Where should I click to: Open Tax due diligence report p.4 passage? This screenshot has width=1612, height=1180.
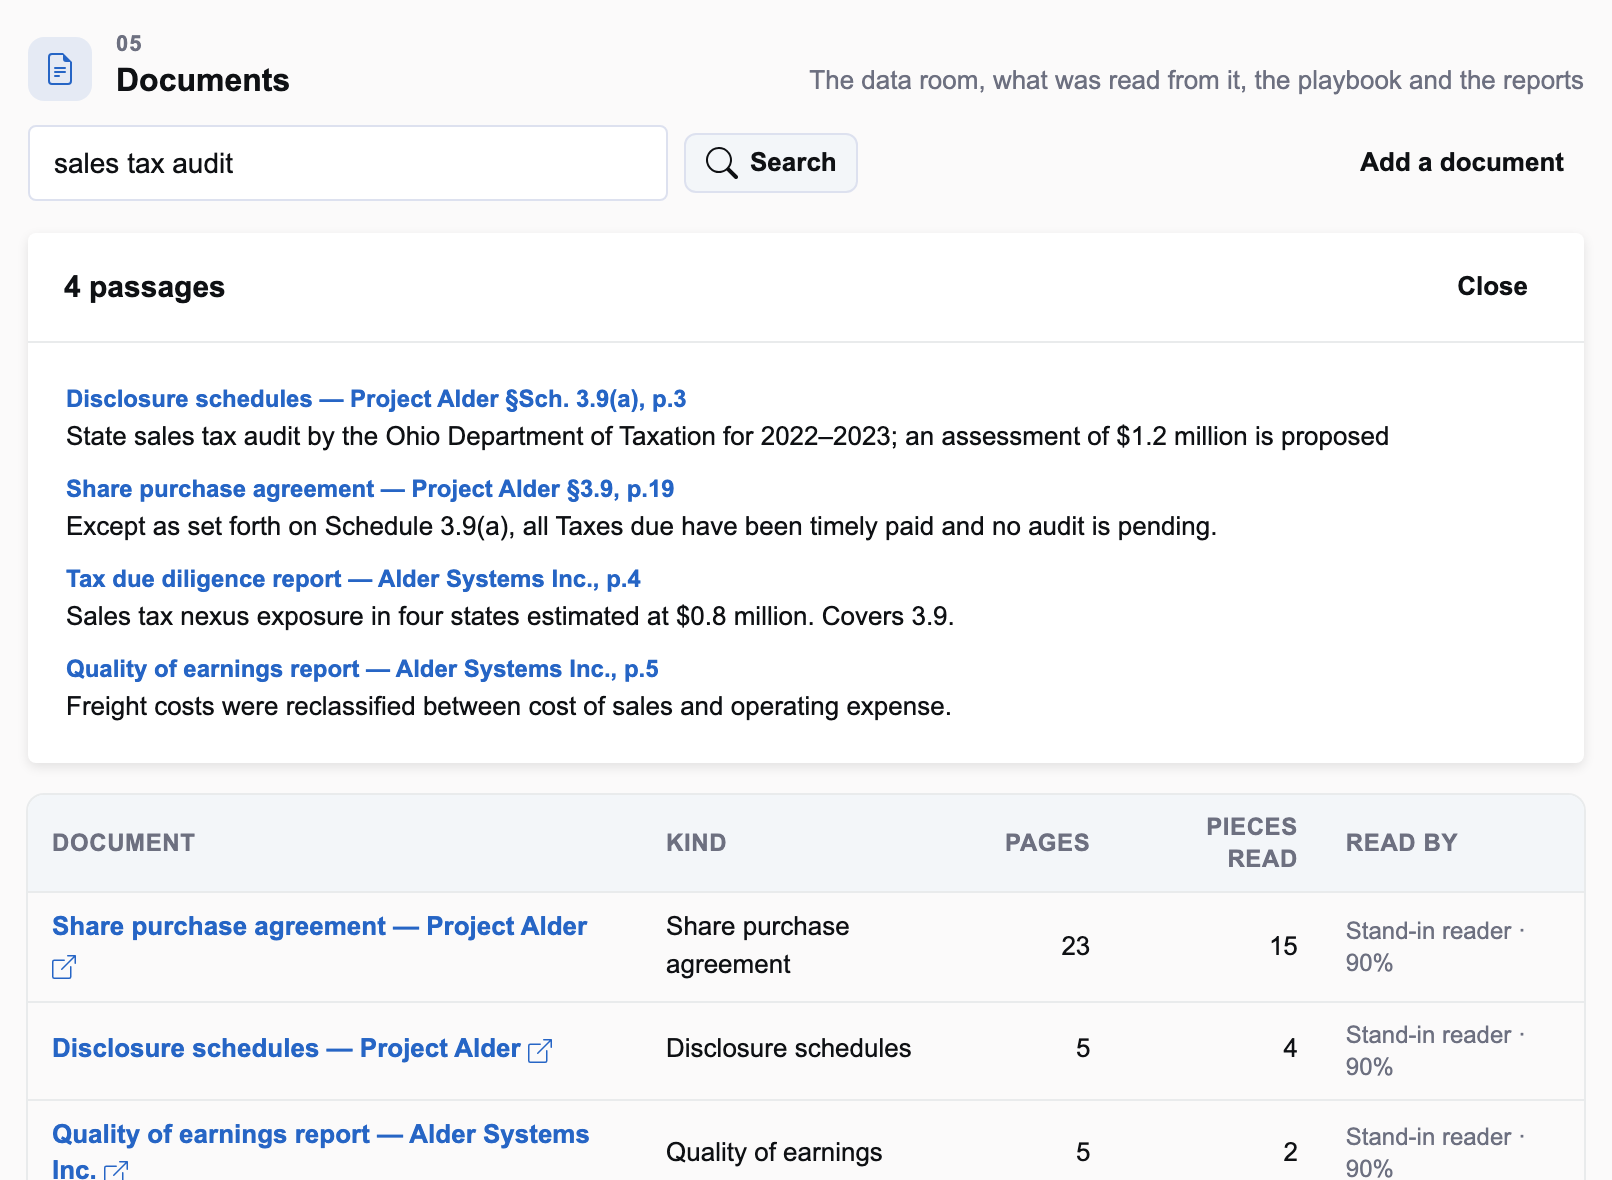tap(353, 579)
